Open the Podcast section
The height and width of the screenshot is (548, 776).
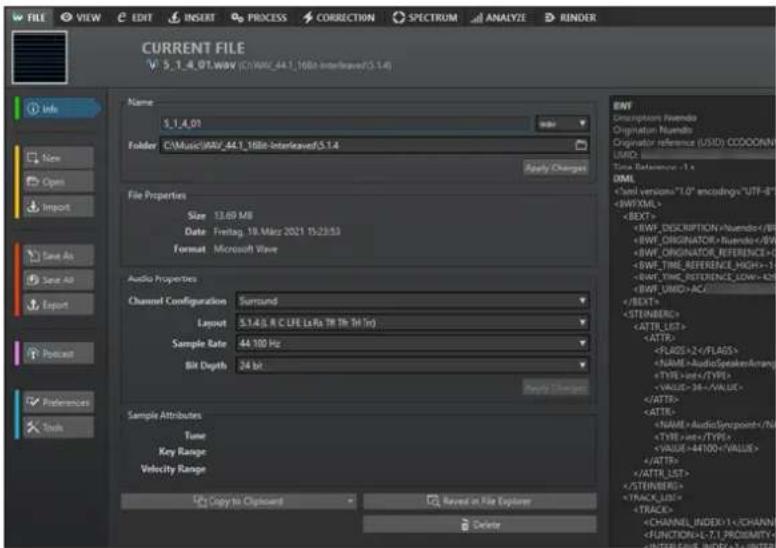[x=58, y=353]
